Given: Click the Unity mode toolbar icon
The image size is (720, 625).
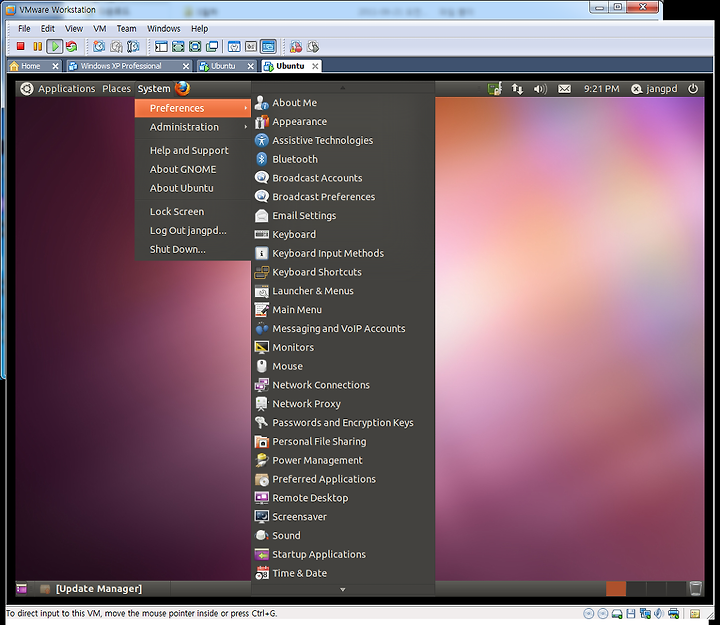Looking at the screenshot, I should click(195, 46).
